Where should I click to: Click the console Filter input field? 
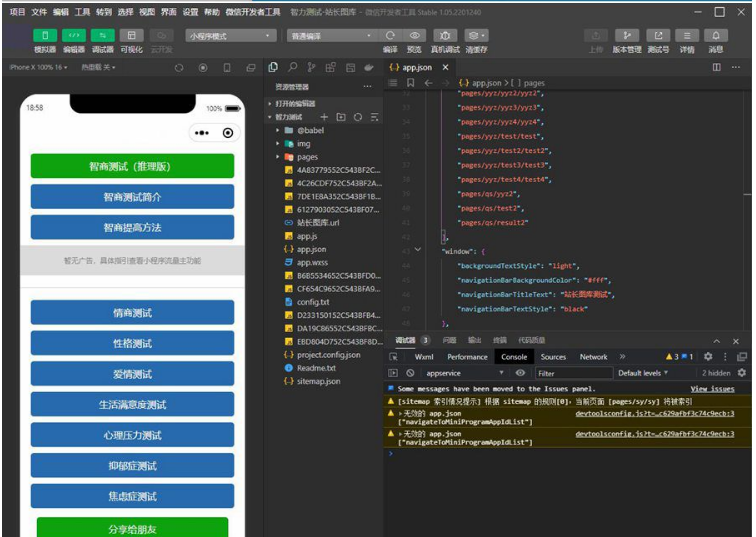click(x=570, y=373)
